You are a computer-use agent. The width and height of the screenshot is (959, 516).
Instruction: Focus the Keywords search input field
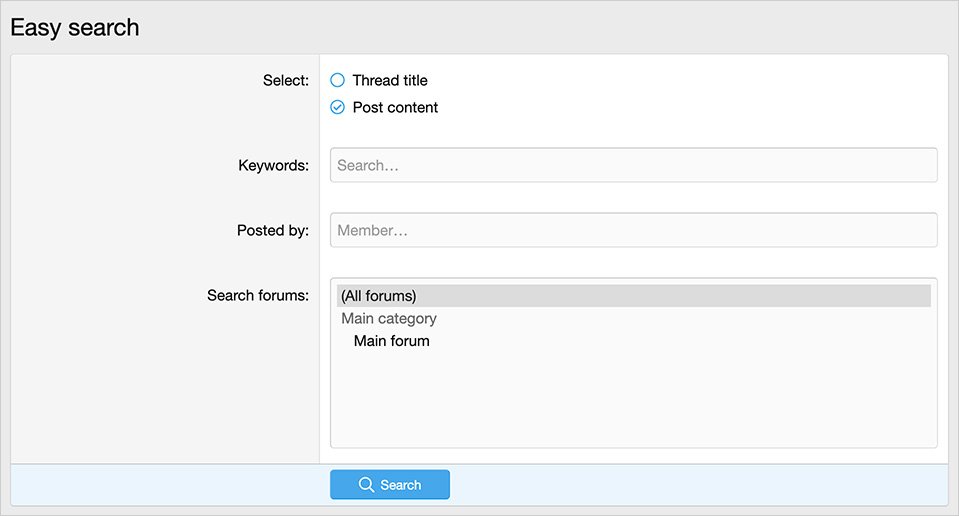coord(633,165)
